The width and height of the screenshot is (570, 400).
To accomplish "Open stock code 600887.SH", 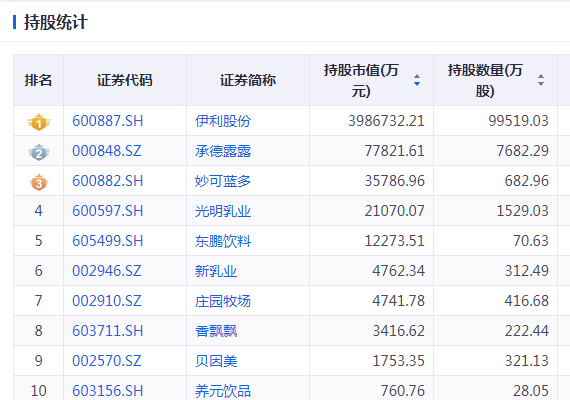I will pyautogui.click(x=108, y=121).
